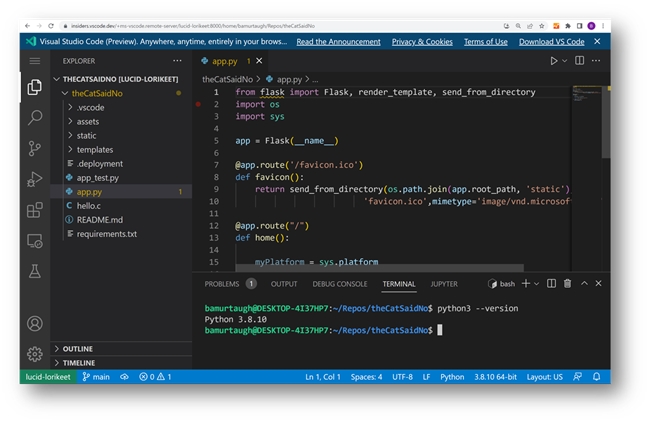Open the Search view icon
Image resolution: width=650 pixels, height=423 pixels.
coord(35,117)
